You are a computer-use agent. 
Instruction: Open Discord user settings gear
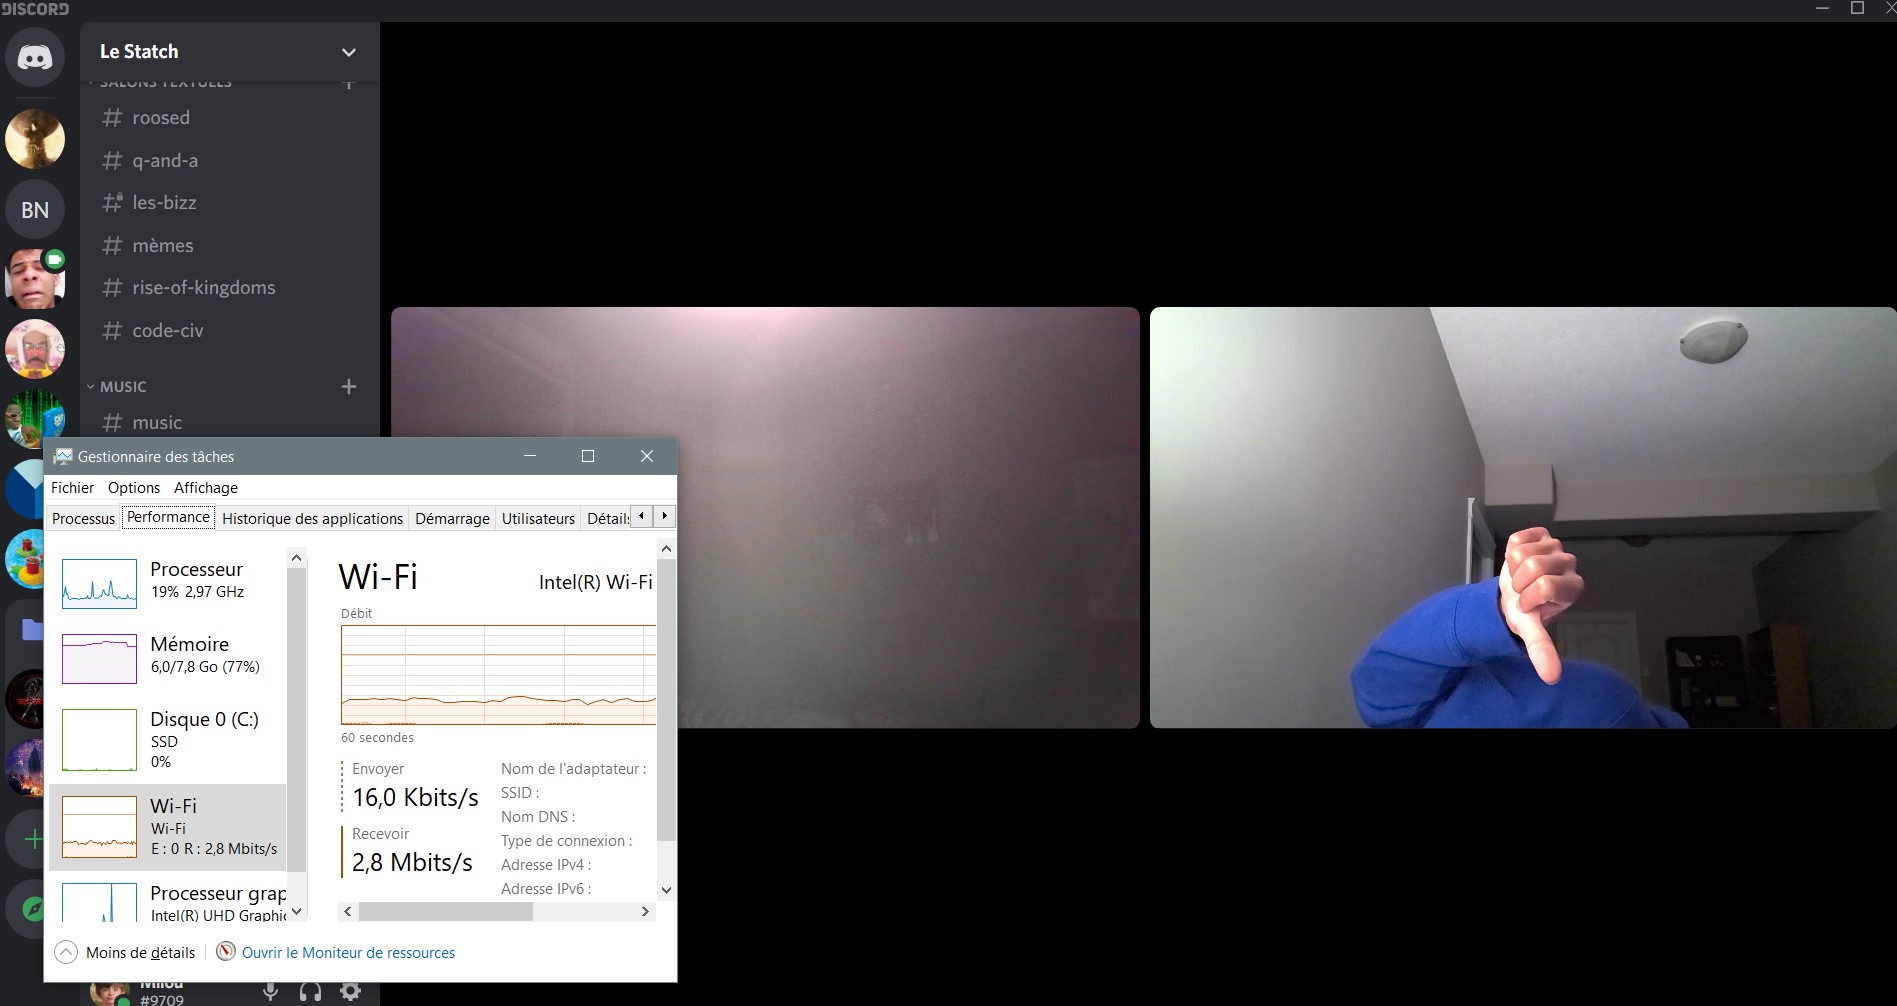pos(350,992)
